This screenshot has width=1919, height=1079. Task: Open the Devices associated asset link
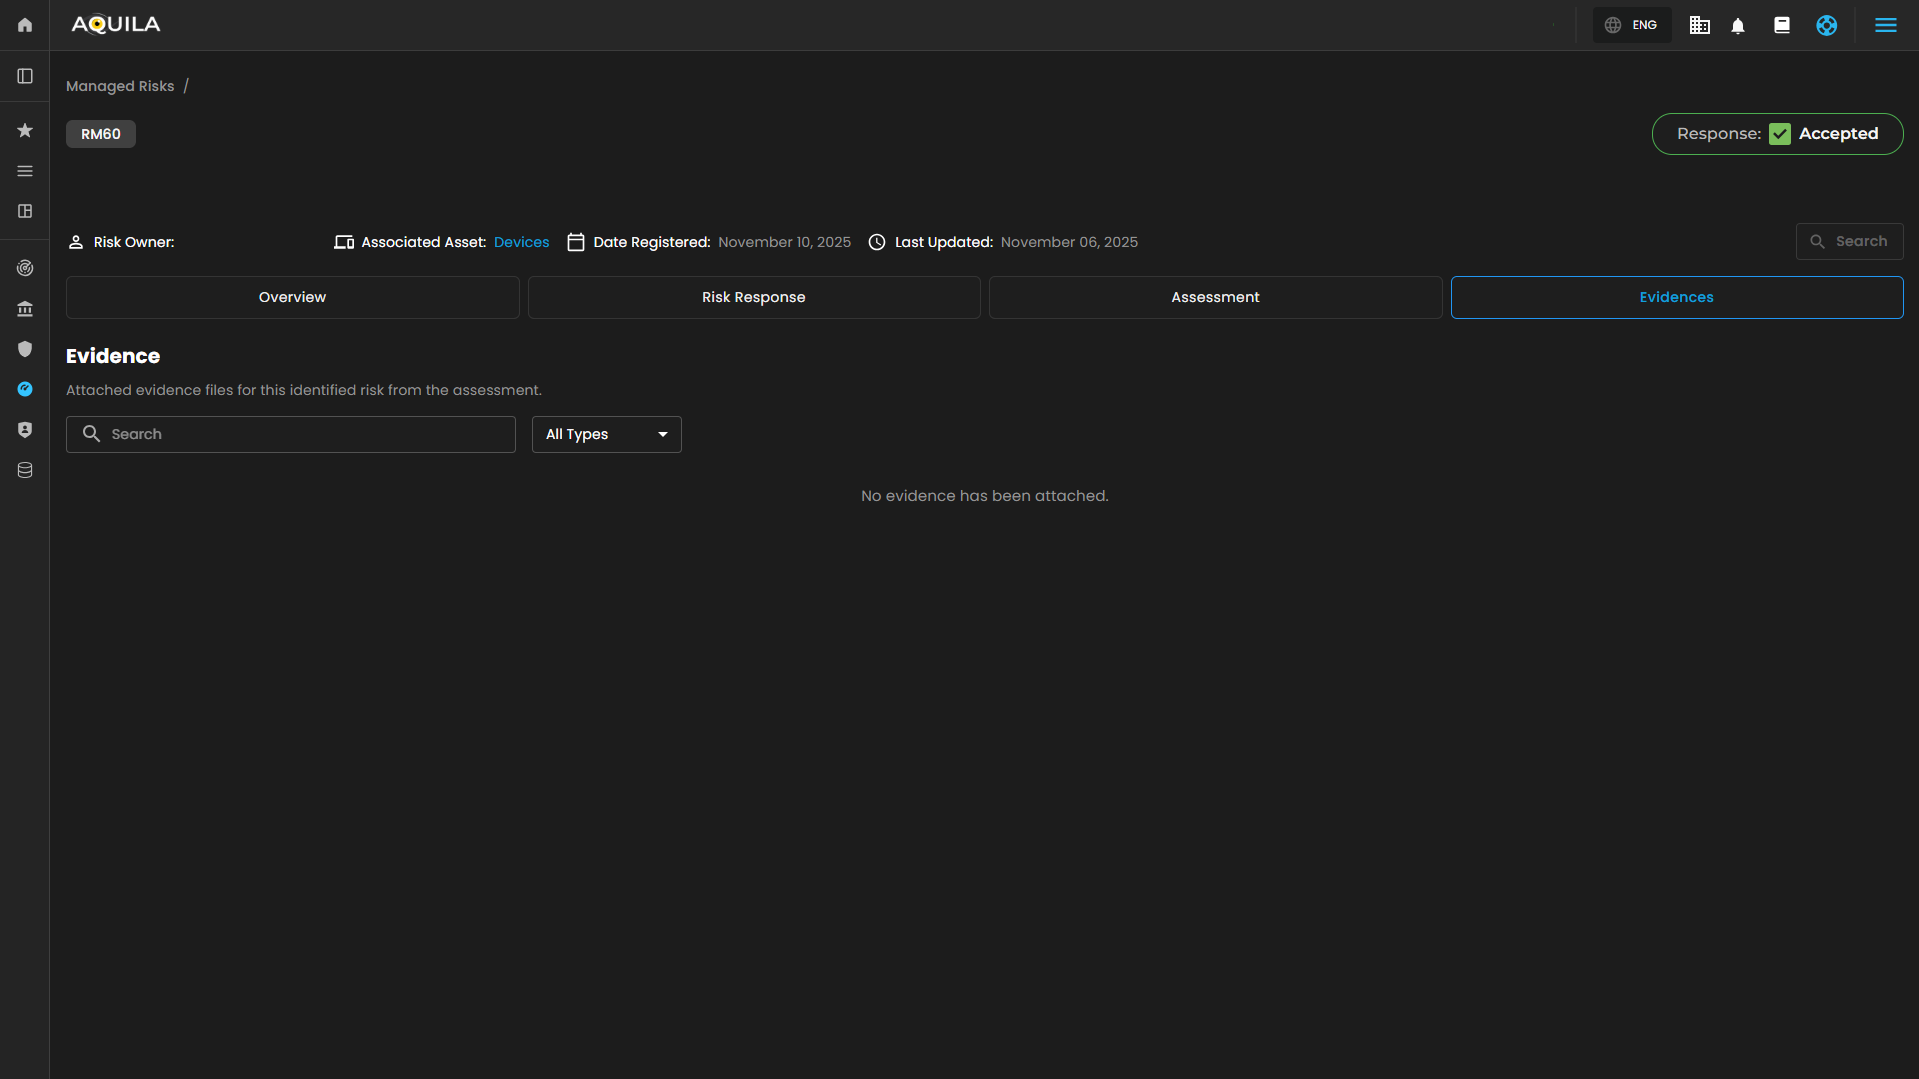(521, 242)
